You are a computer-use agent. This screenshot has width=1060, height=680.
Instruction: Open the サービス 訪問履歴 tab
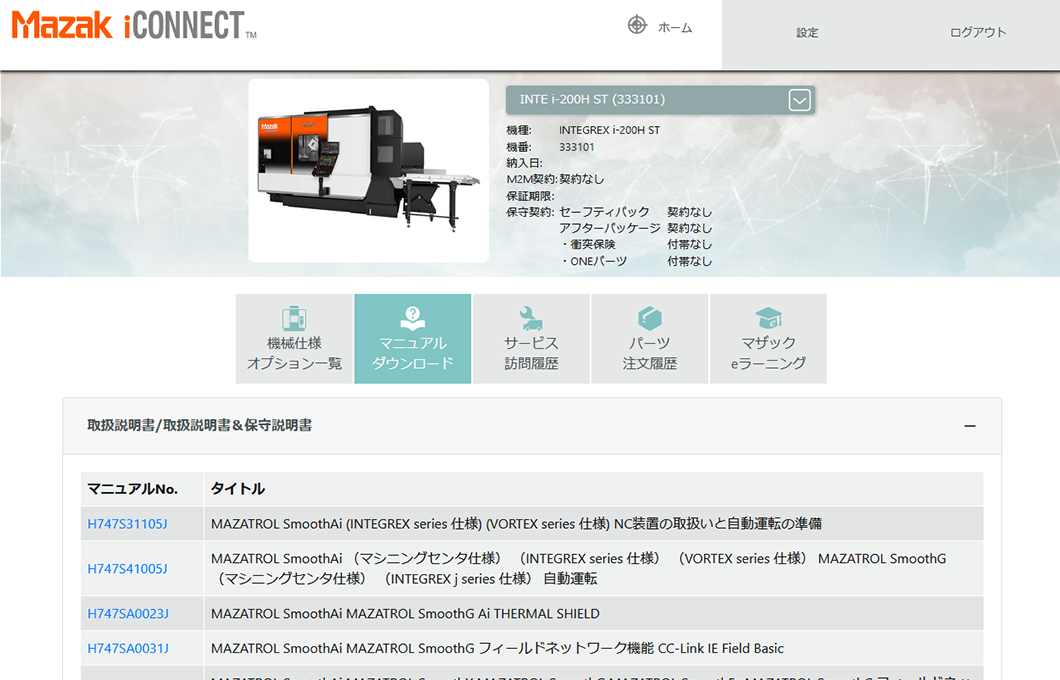pyautogui.click(x=531, y=339)
